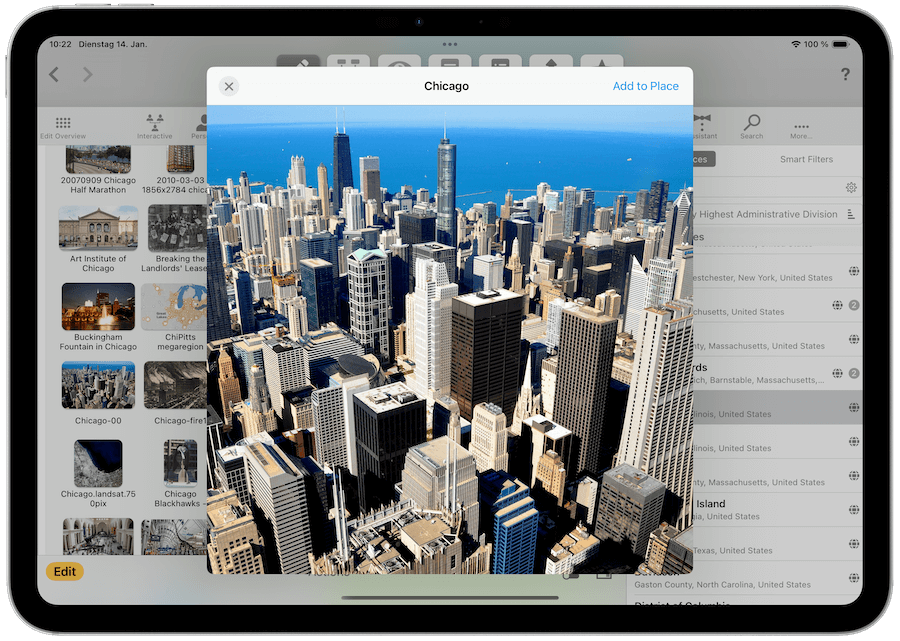Click the sort bars icon in sort field
Image resolution: width=900 pixels, height=641 pixels.
coord(851,214)
